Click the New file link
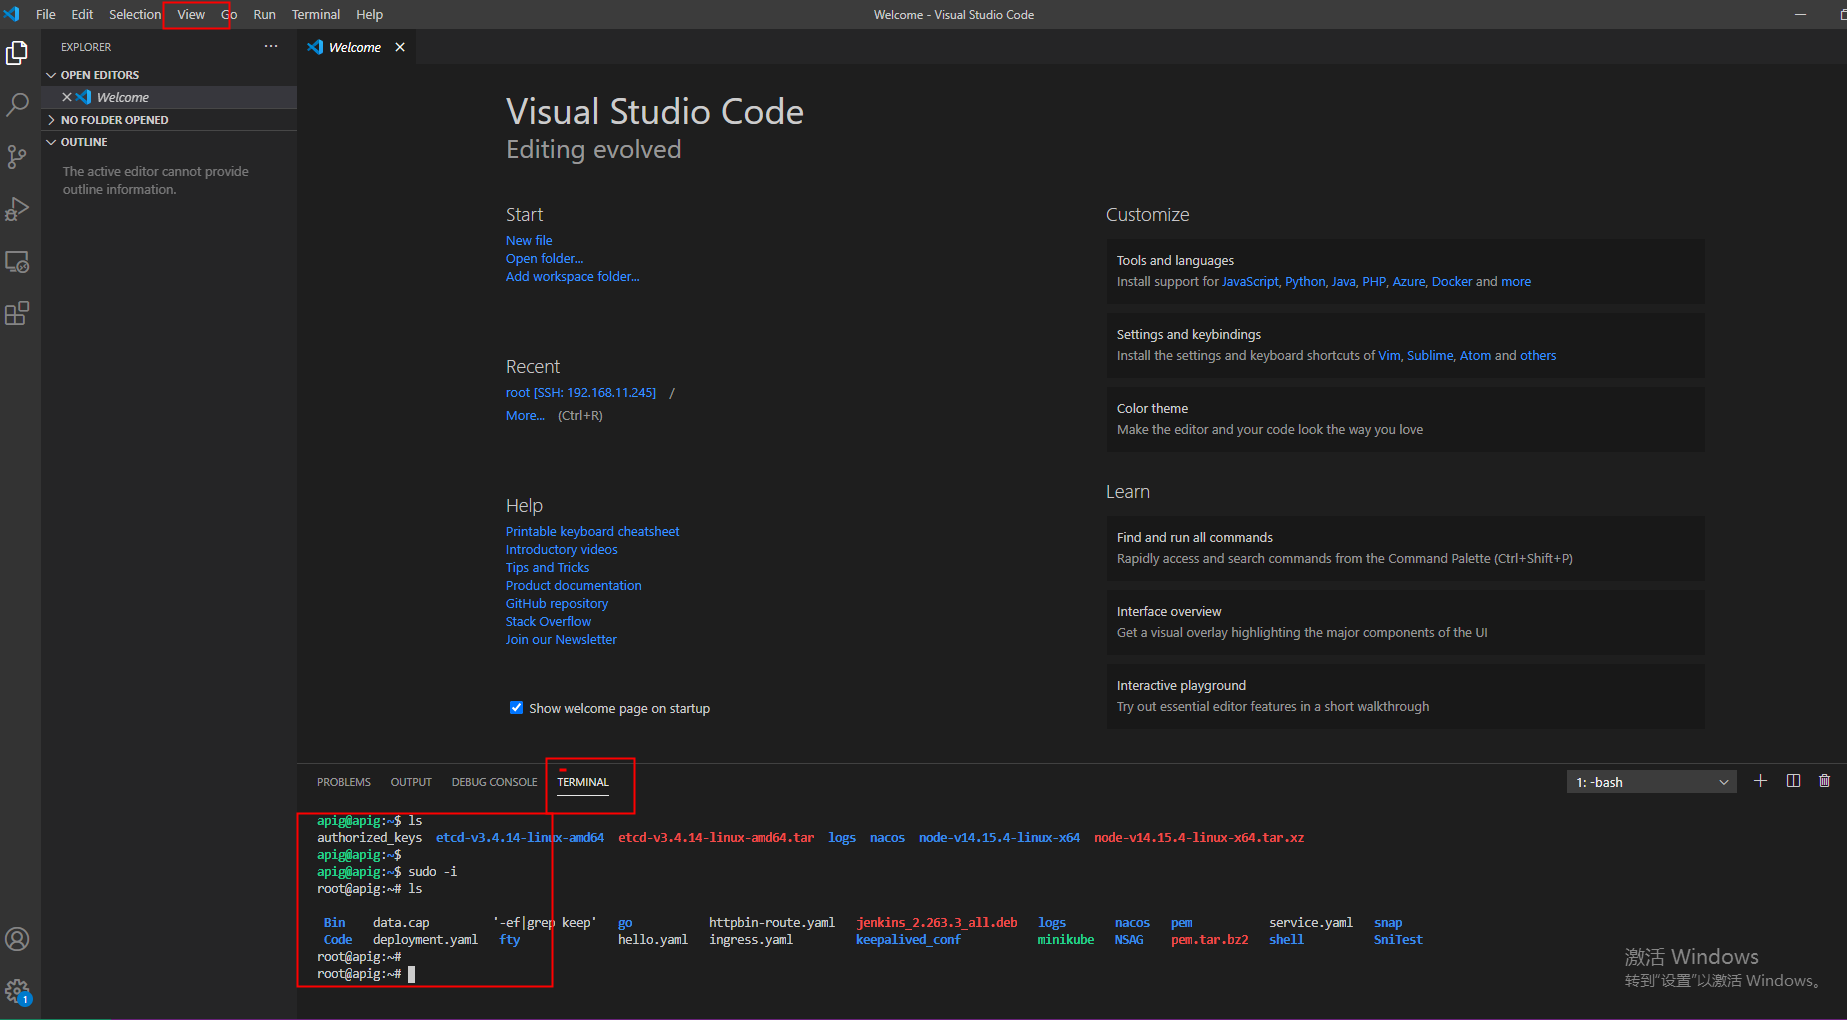Image resolution: width=1847 pixels, height=1020 pixels. pyautogui.click(x=529, y=240)
